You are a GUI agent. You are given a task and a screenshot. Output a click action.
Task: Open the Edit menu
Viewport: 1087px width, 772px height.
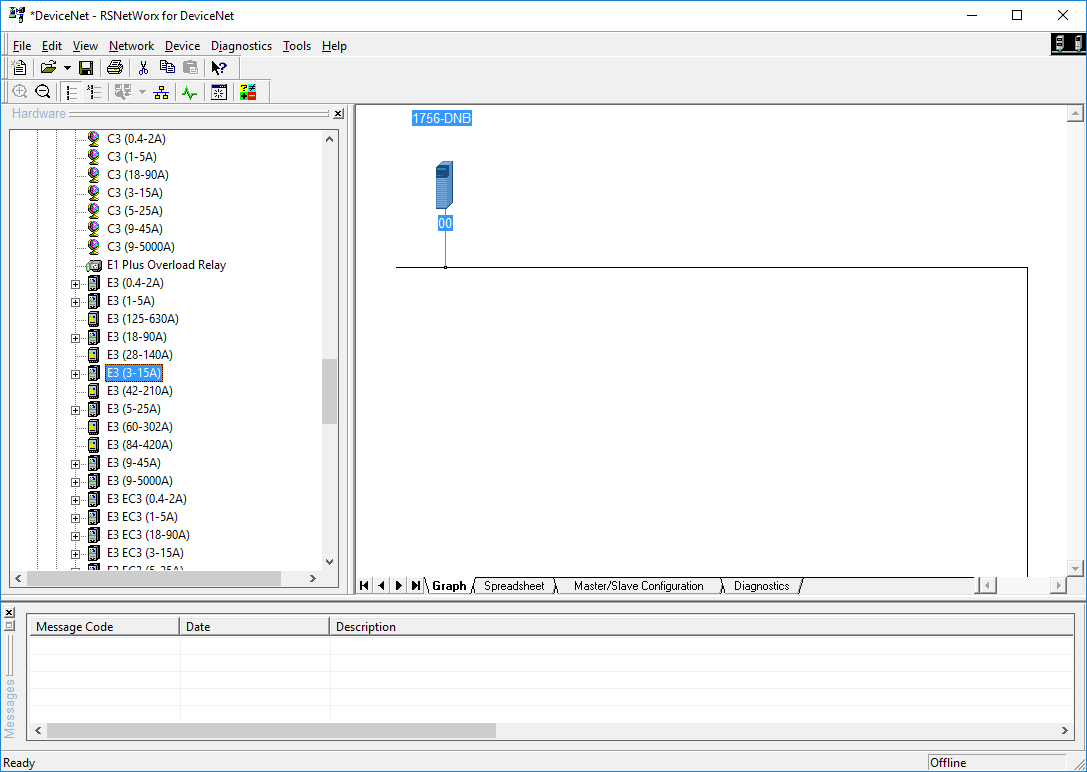pyautogui.click(x=52, y=46)
